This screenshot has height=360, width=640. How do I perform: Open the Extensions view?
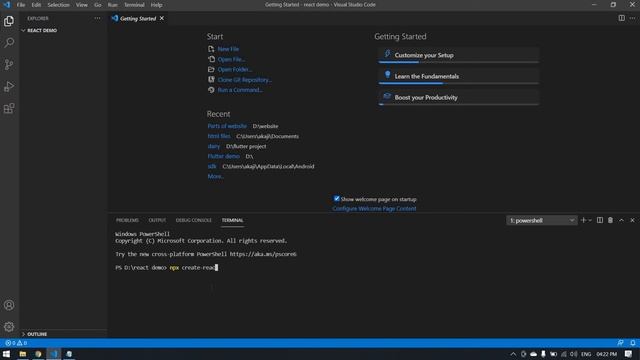pos(9,109)
